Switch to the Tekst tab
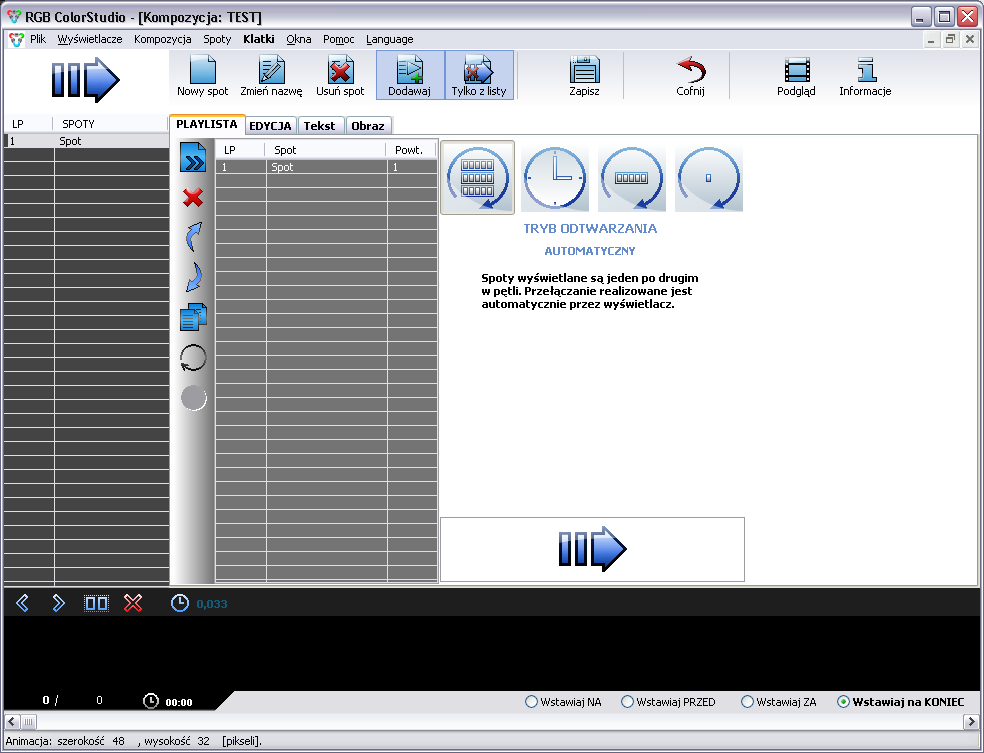The height and width of the screenshot is (753, 984). [319, 126]
